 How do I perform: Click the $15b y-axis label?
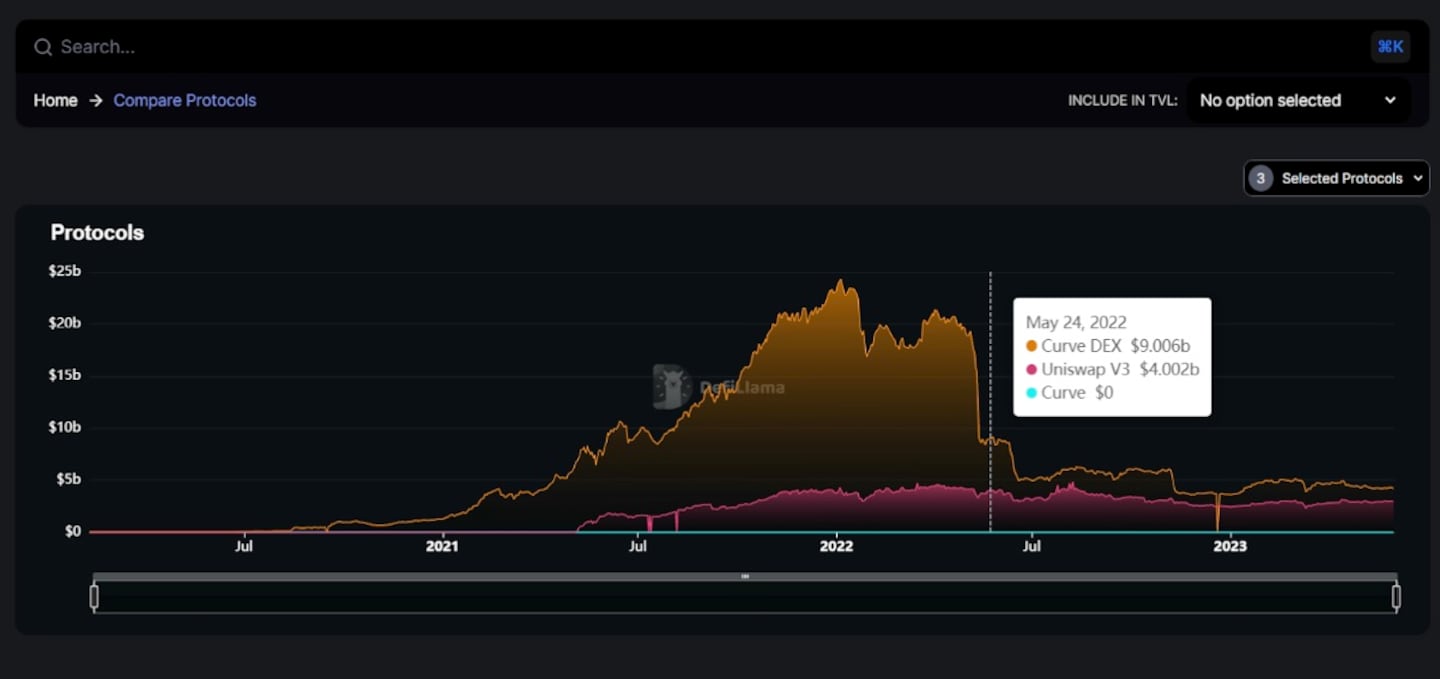click(x=65, y=375)
